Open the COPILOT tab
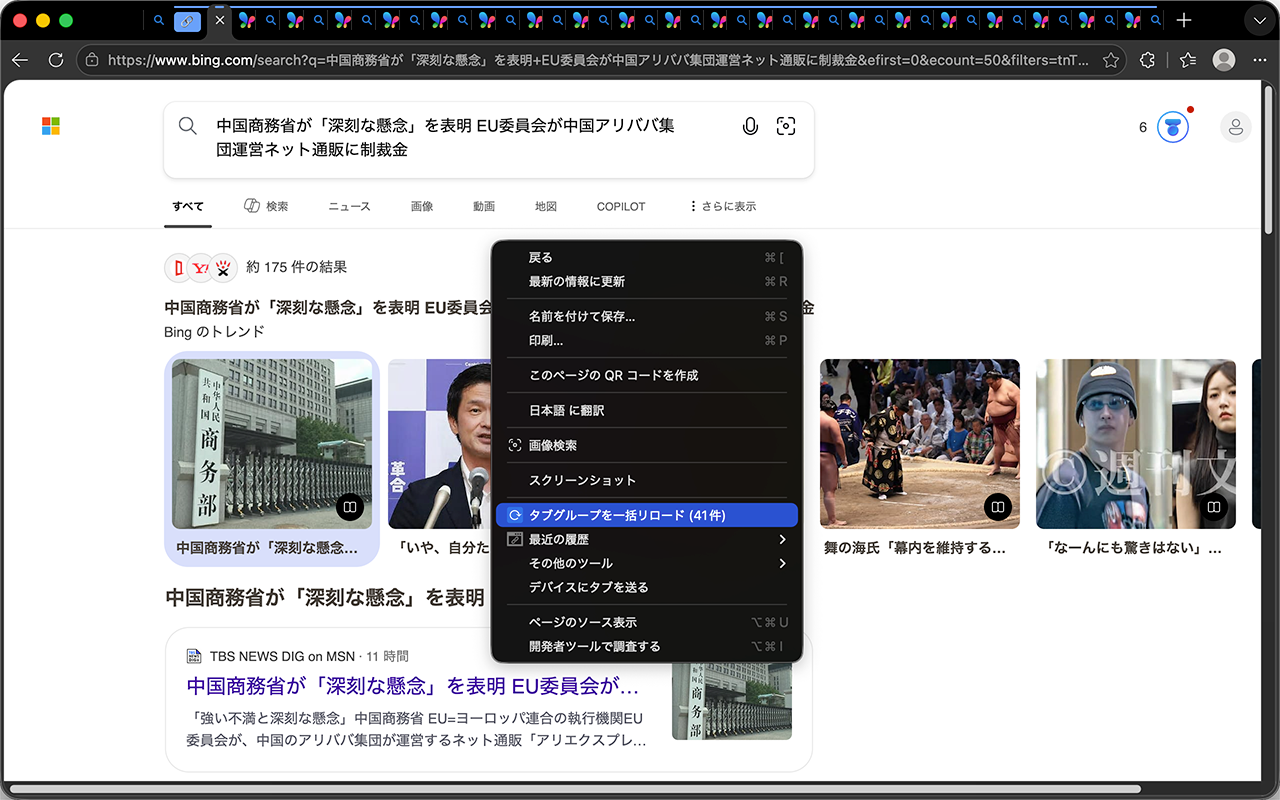This screenshot has width=1280, height=800. [621, 206]
